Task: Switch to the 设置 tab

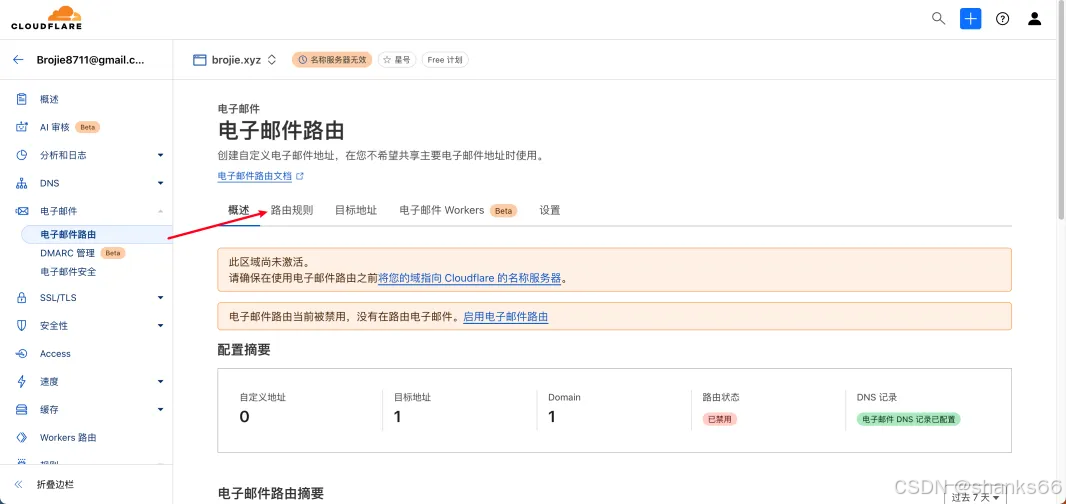Action: (549, 210)
